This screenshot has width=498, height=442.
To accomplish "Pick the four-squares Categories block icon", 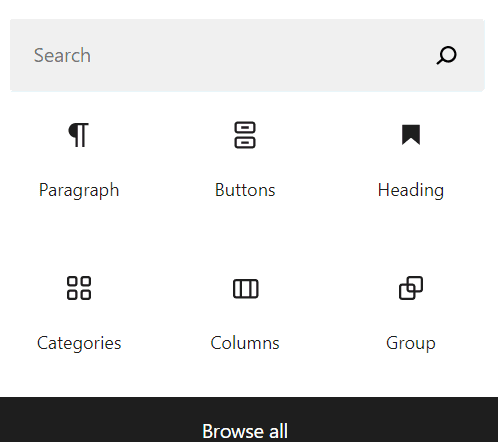I will [x=79, y=288].
